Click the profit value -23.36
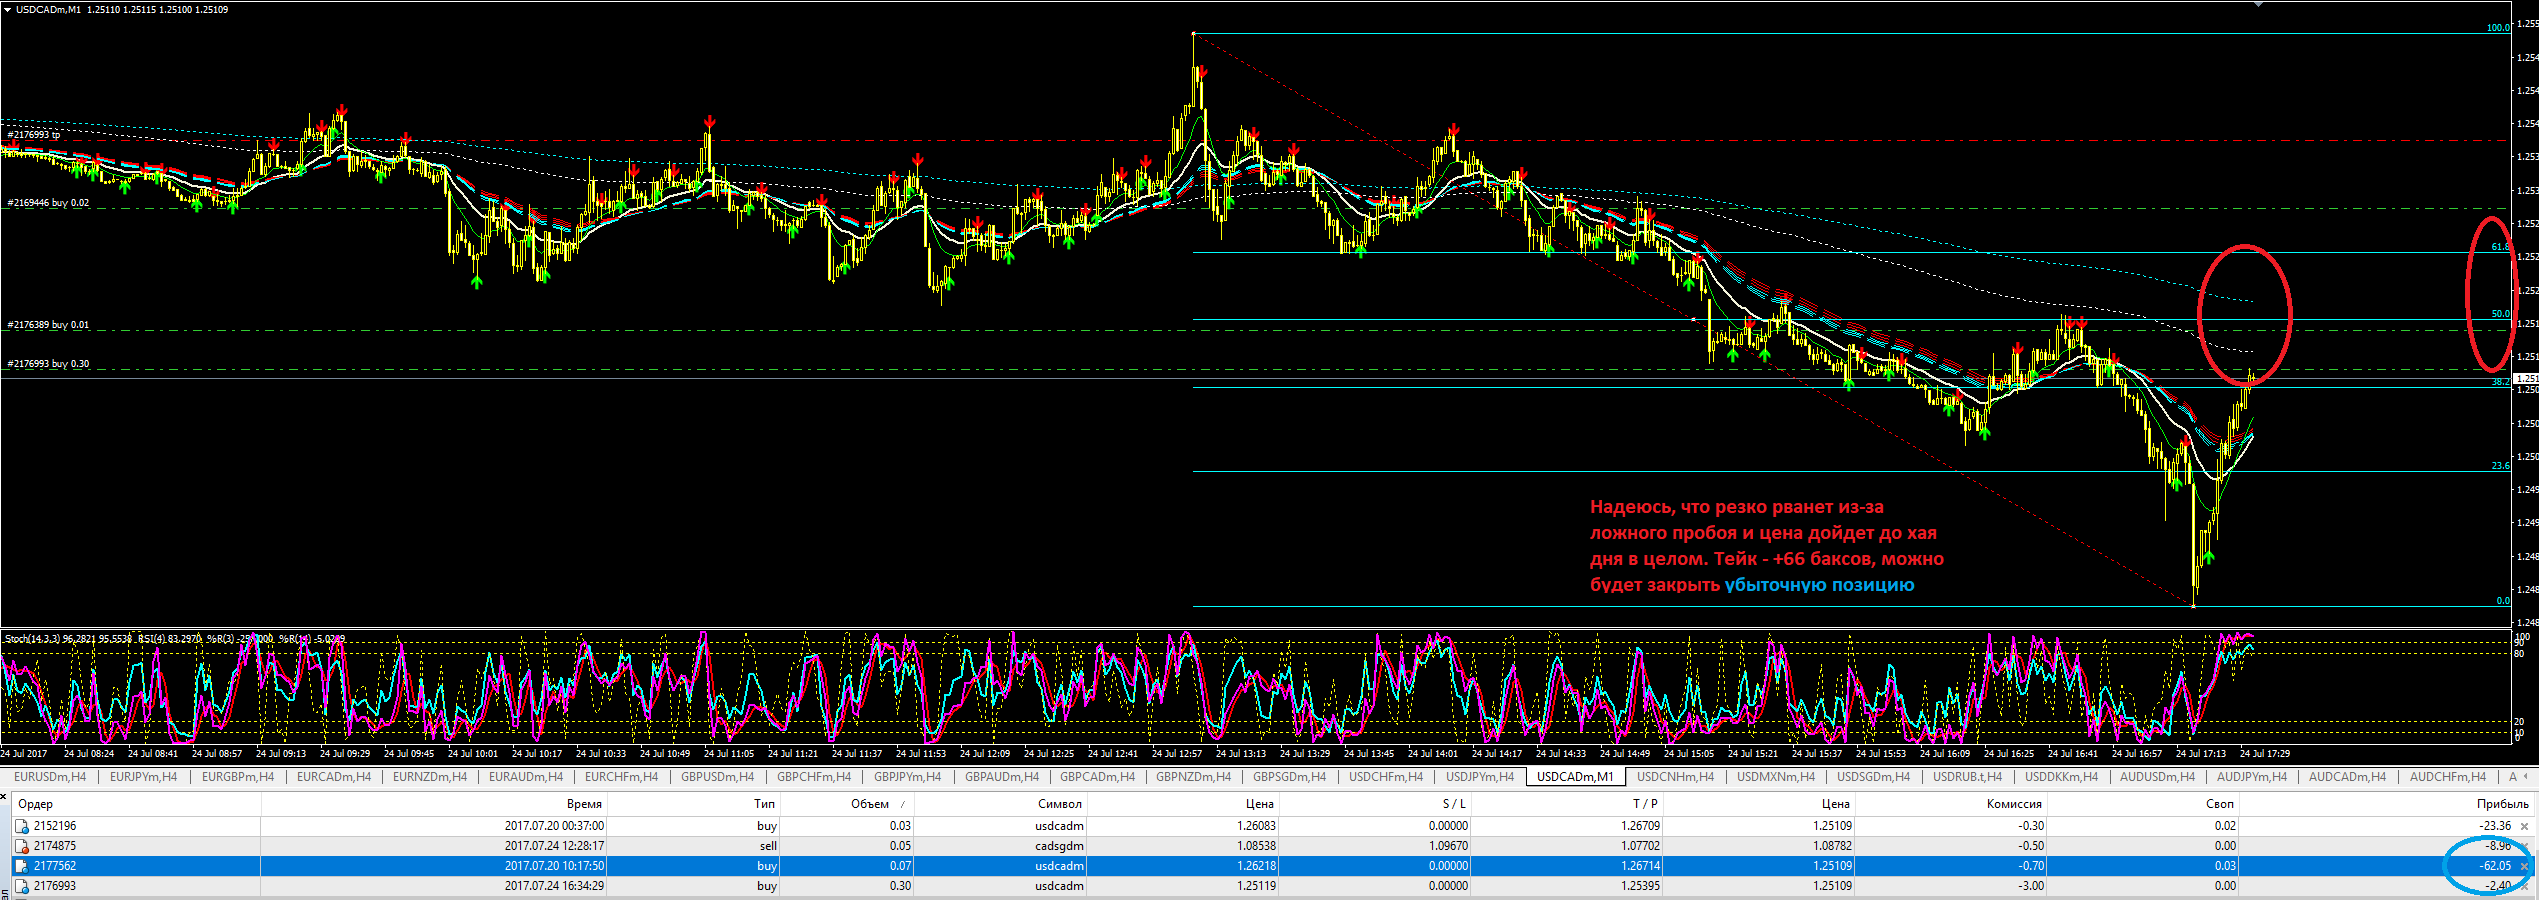The width and height of the screenshot is (2539, 900). 2495,826
